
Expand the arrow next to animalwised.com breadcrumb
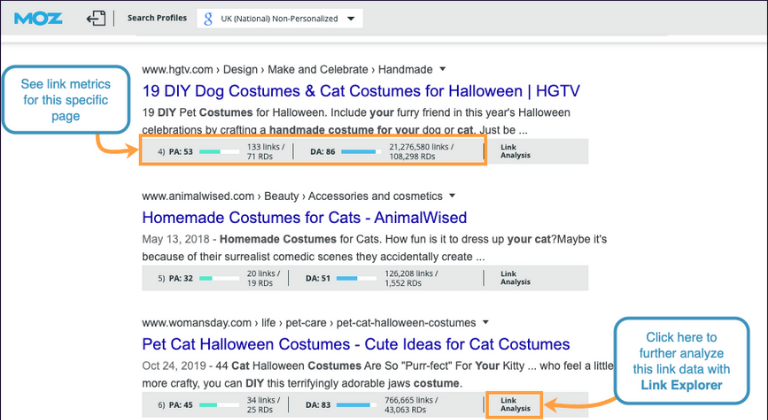pos(453,196)
